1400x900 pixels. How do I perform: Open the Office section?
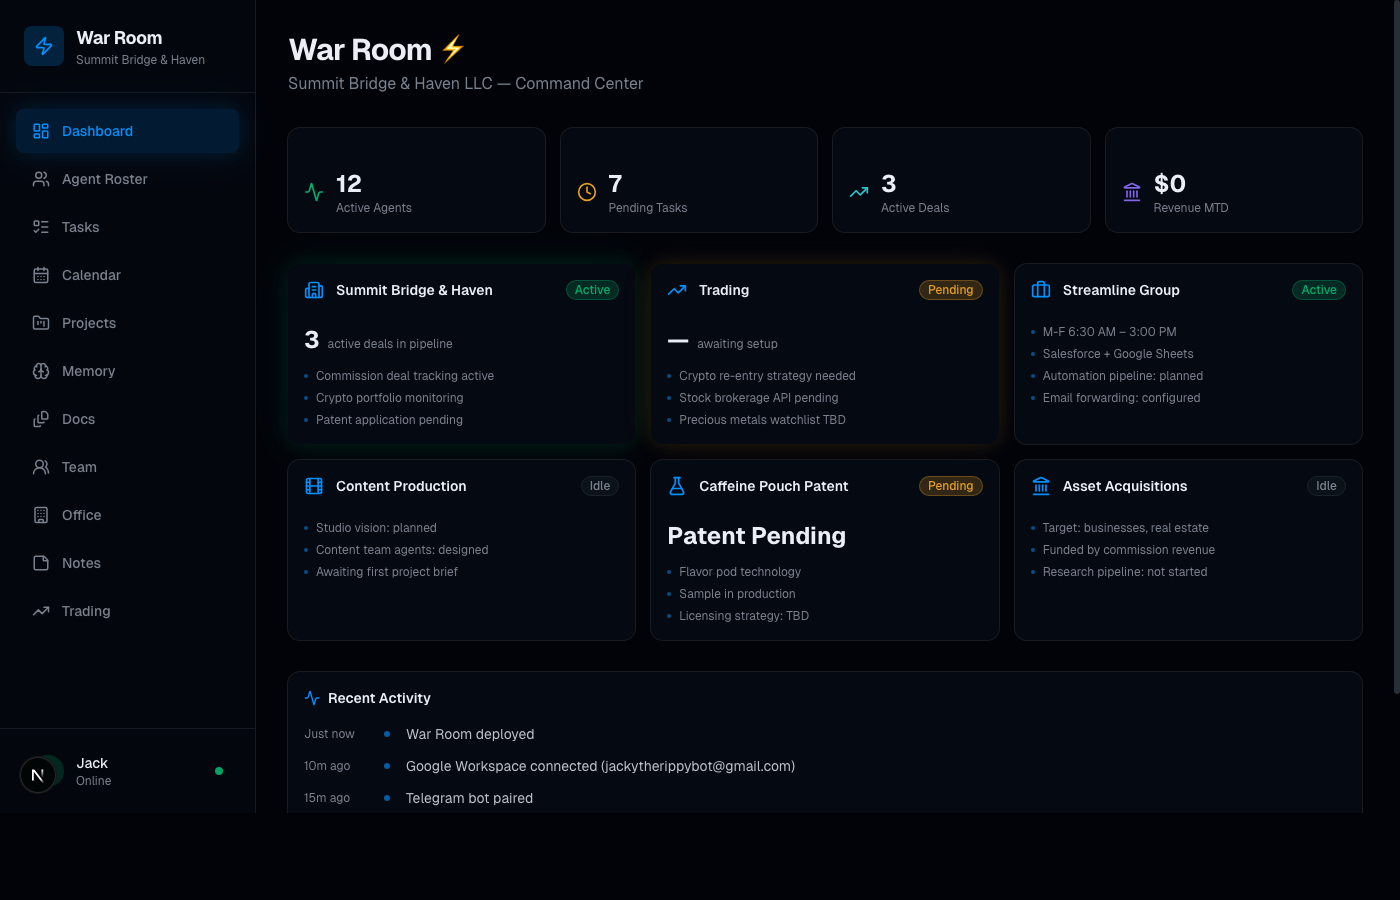coord(128,515)
